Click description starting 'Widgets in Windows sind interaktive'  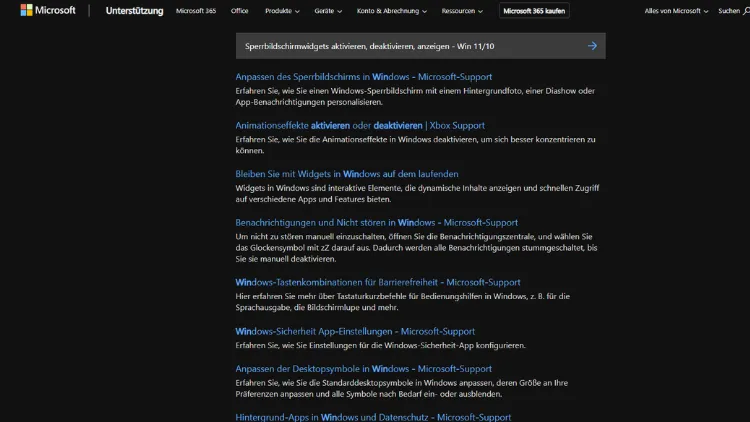click(417, 194)
